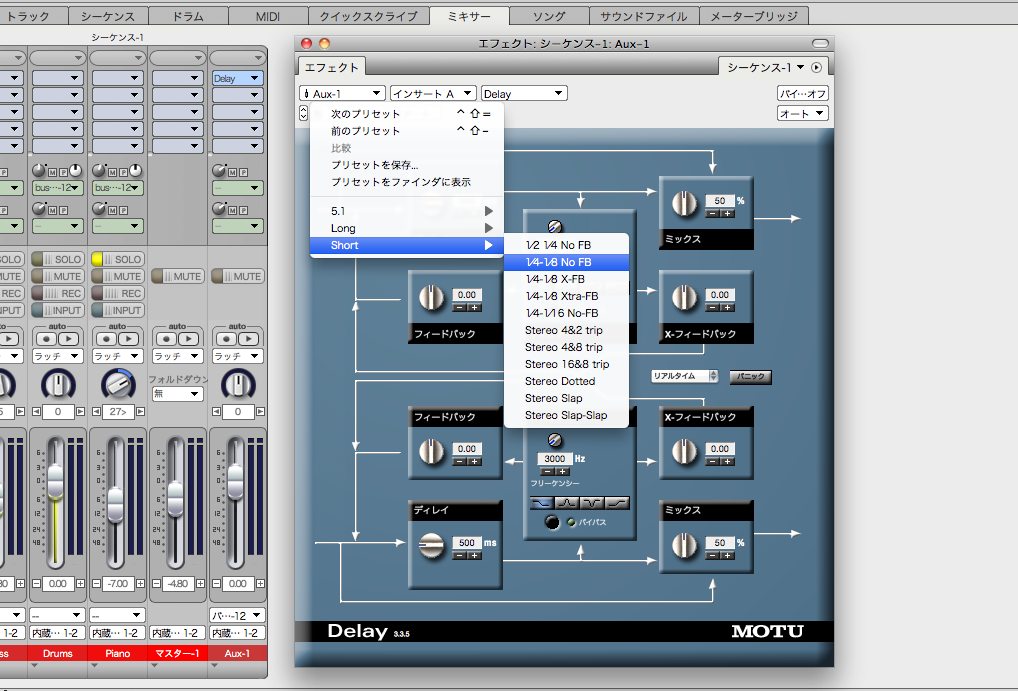This screenshot has width=1018, height=691.
Task: Click the Piano fader value field -7.00
Action: (118, 583)
